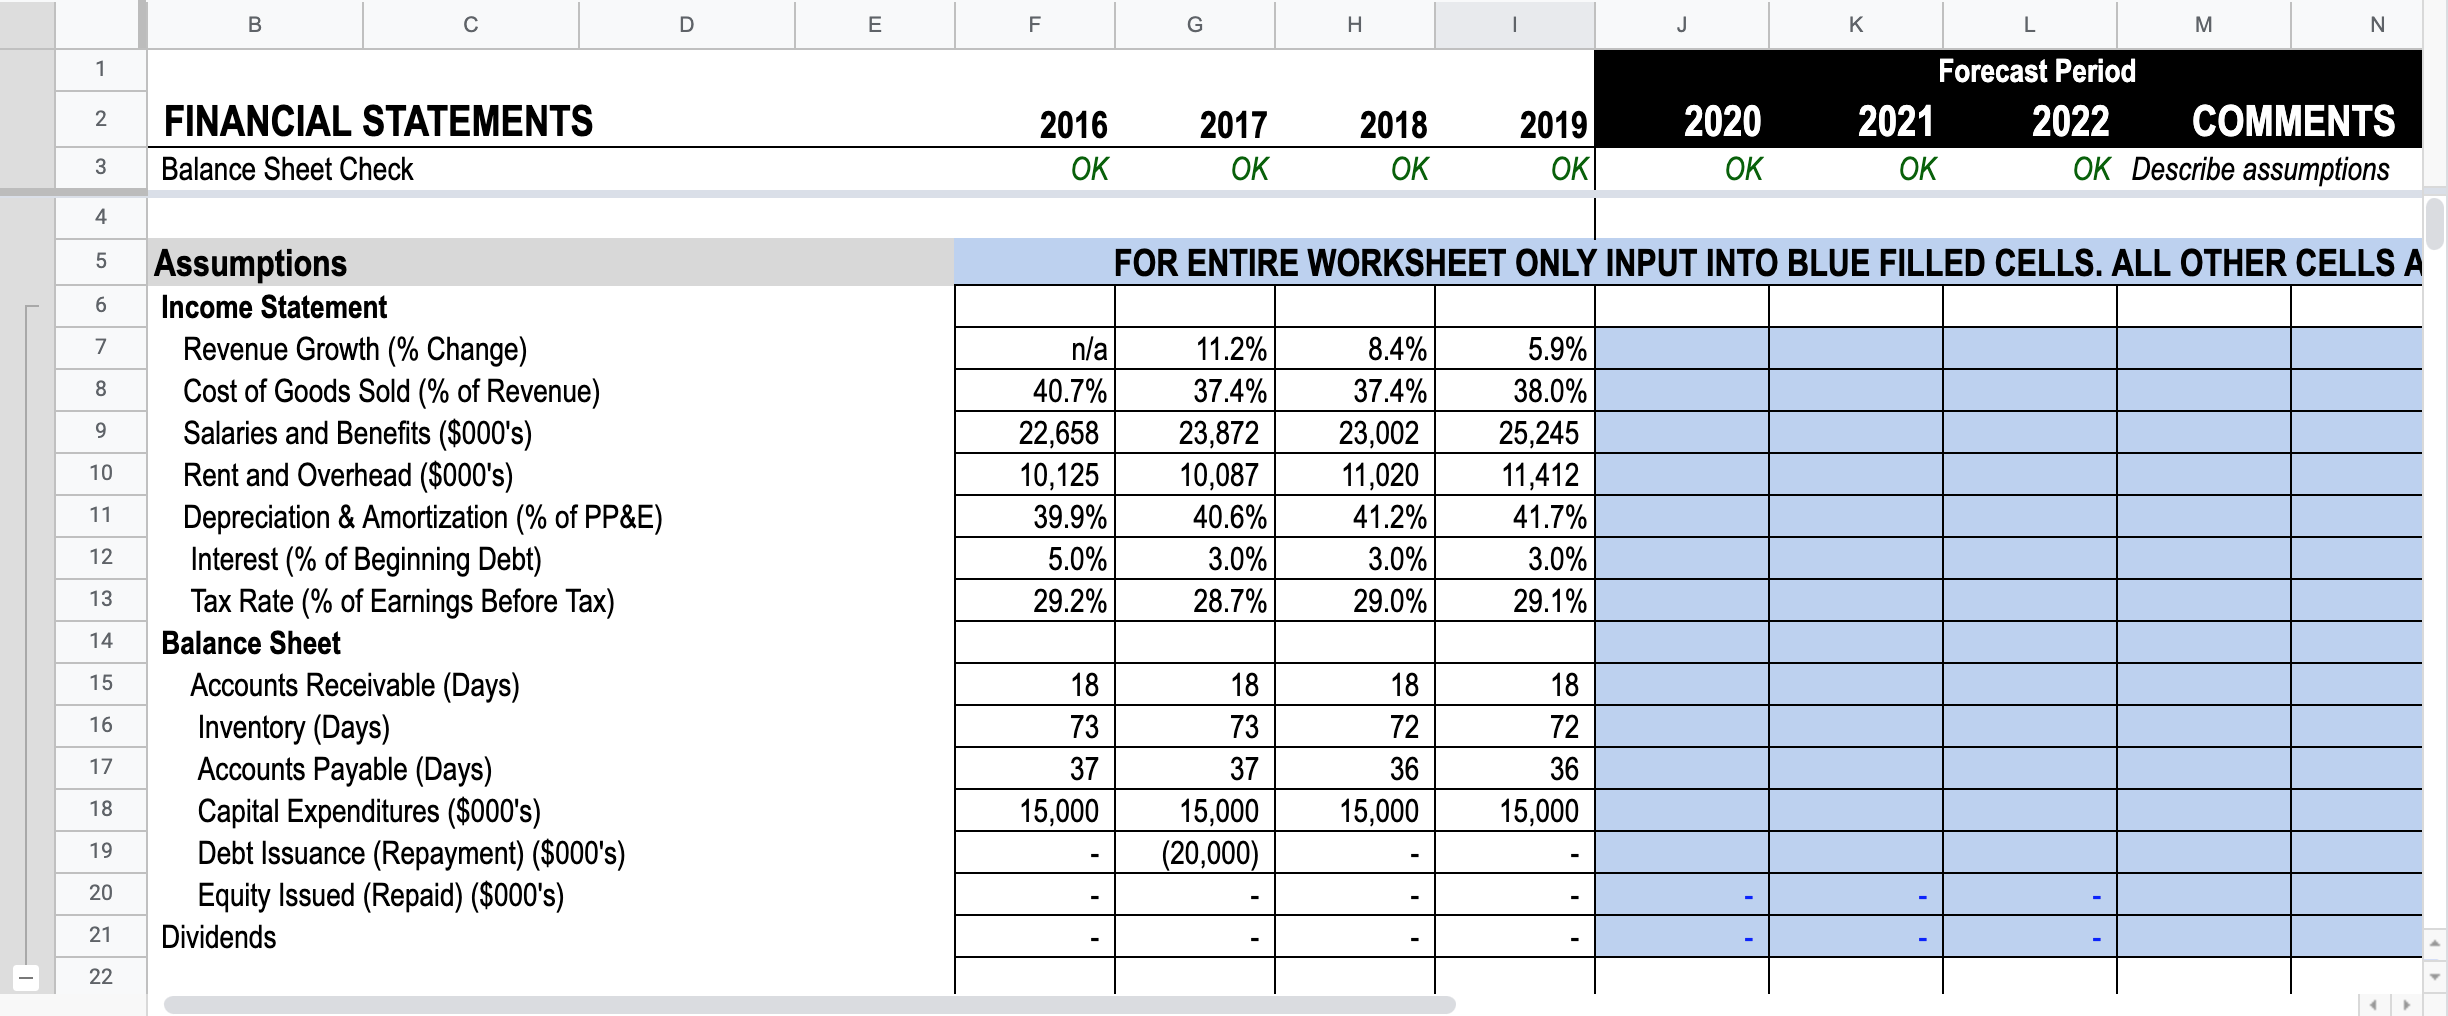Screen dimensions: 2448x1016
Task: Select the Debt Issuance (Repayment) label
Action: coord(411,853)
